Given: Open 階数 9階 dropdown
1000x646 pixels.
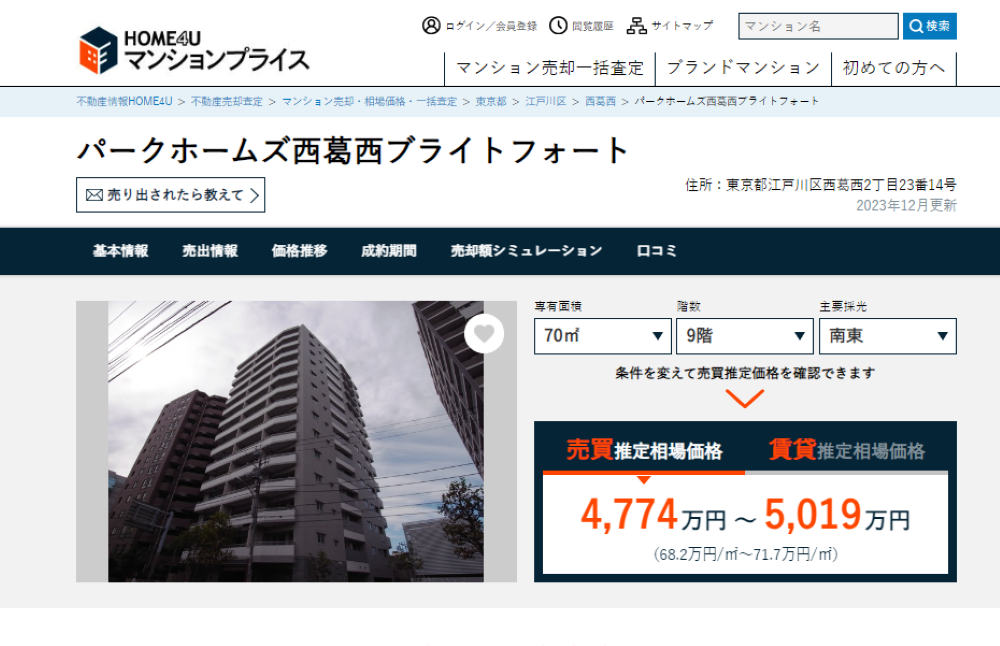Looking at the screenshot, I should [745, 336].
